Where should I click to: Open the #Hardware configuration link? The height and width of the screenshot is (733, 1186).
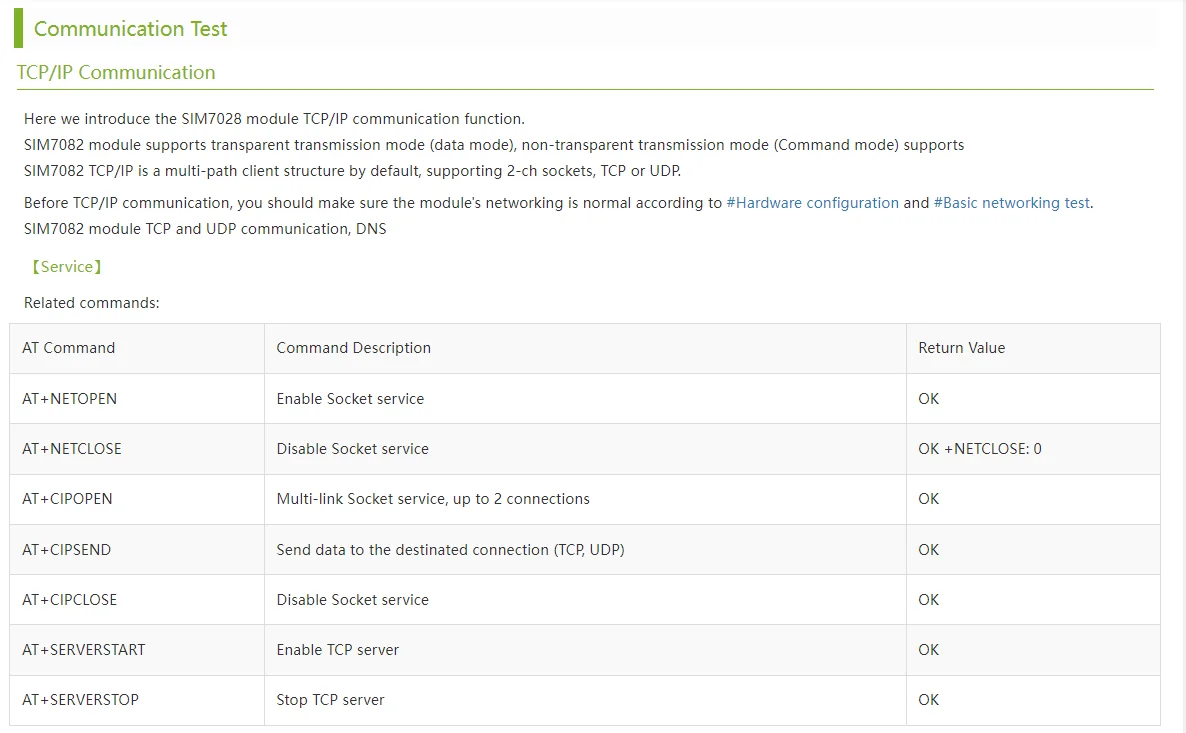pyautogui.click(x=812, y=203)
